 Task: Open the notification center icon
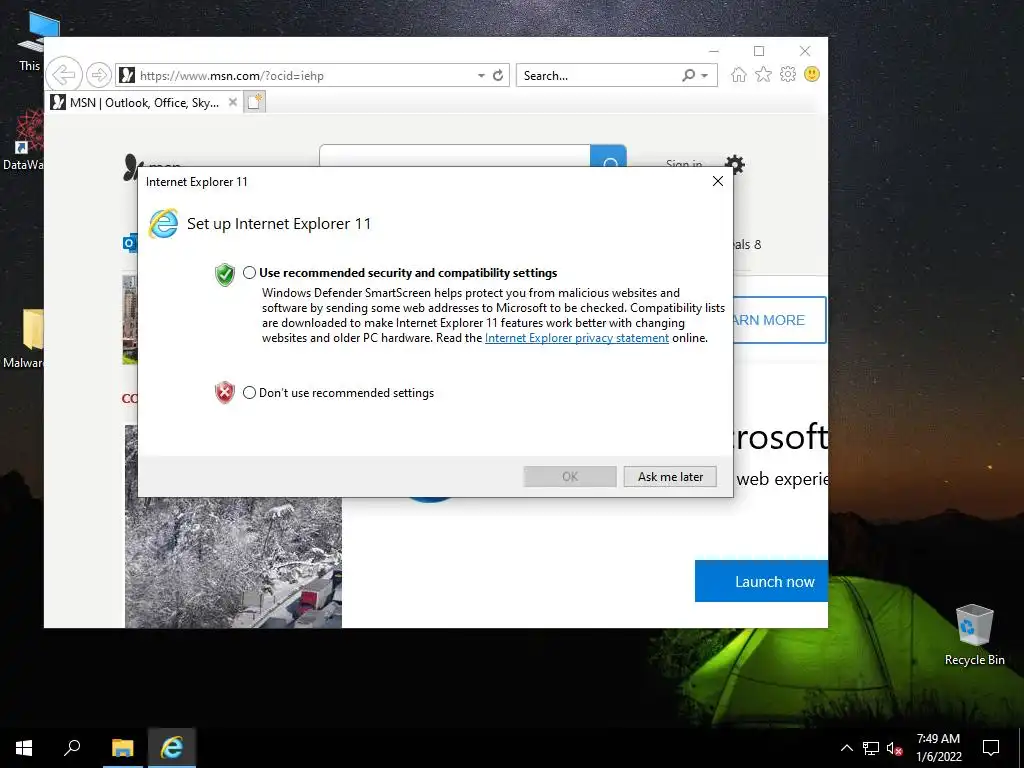(991, 748)
